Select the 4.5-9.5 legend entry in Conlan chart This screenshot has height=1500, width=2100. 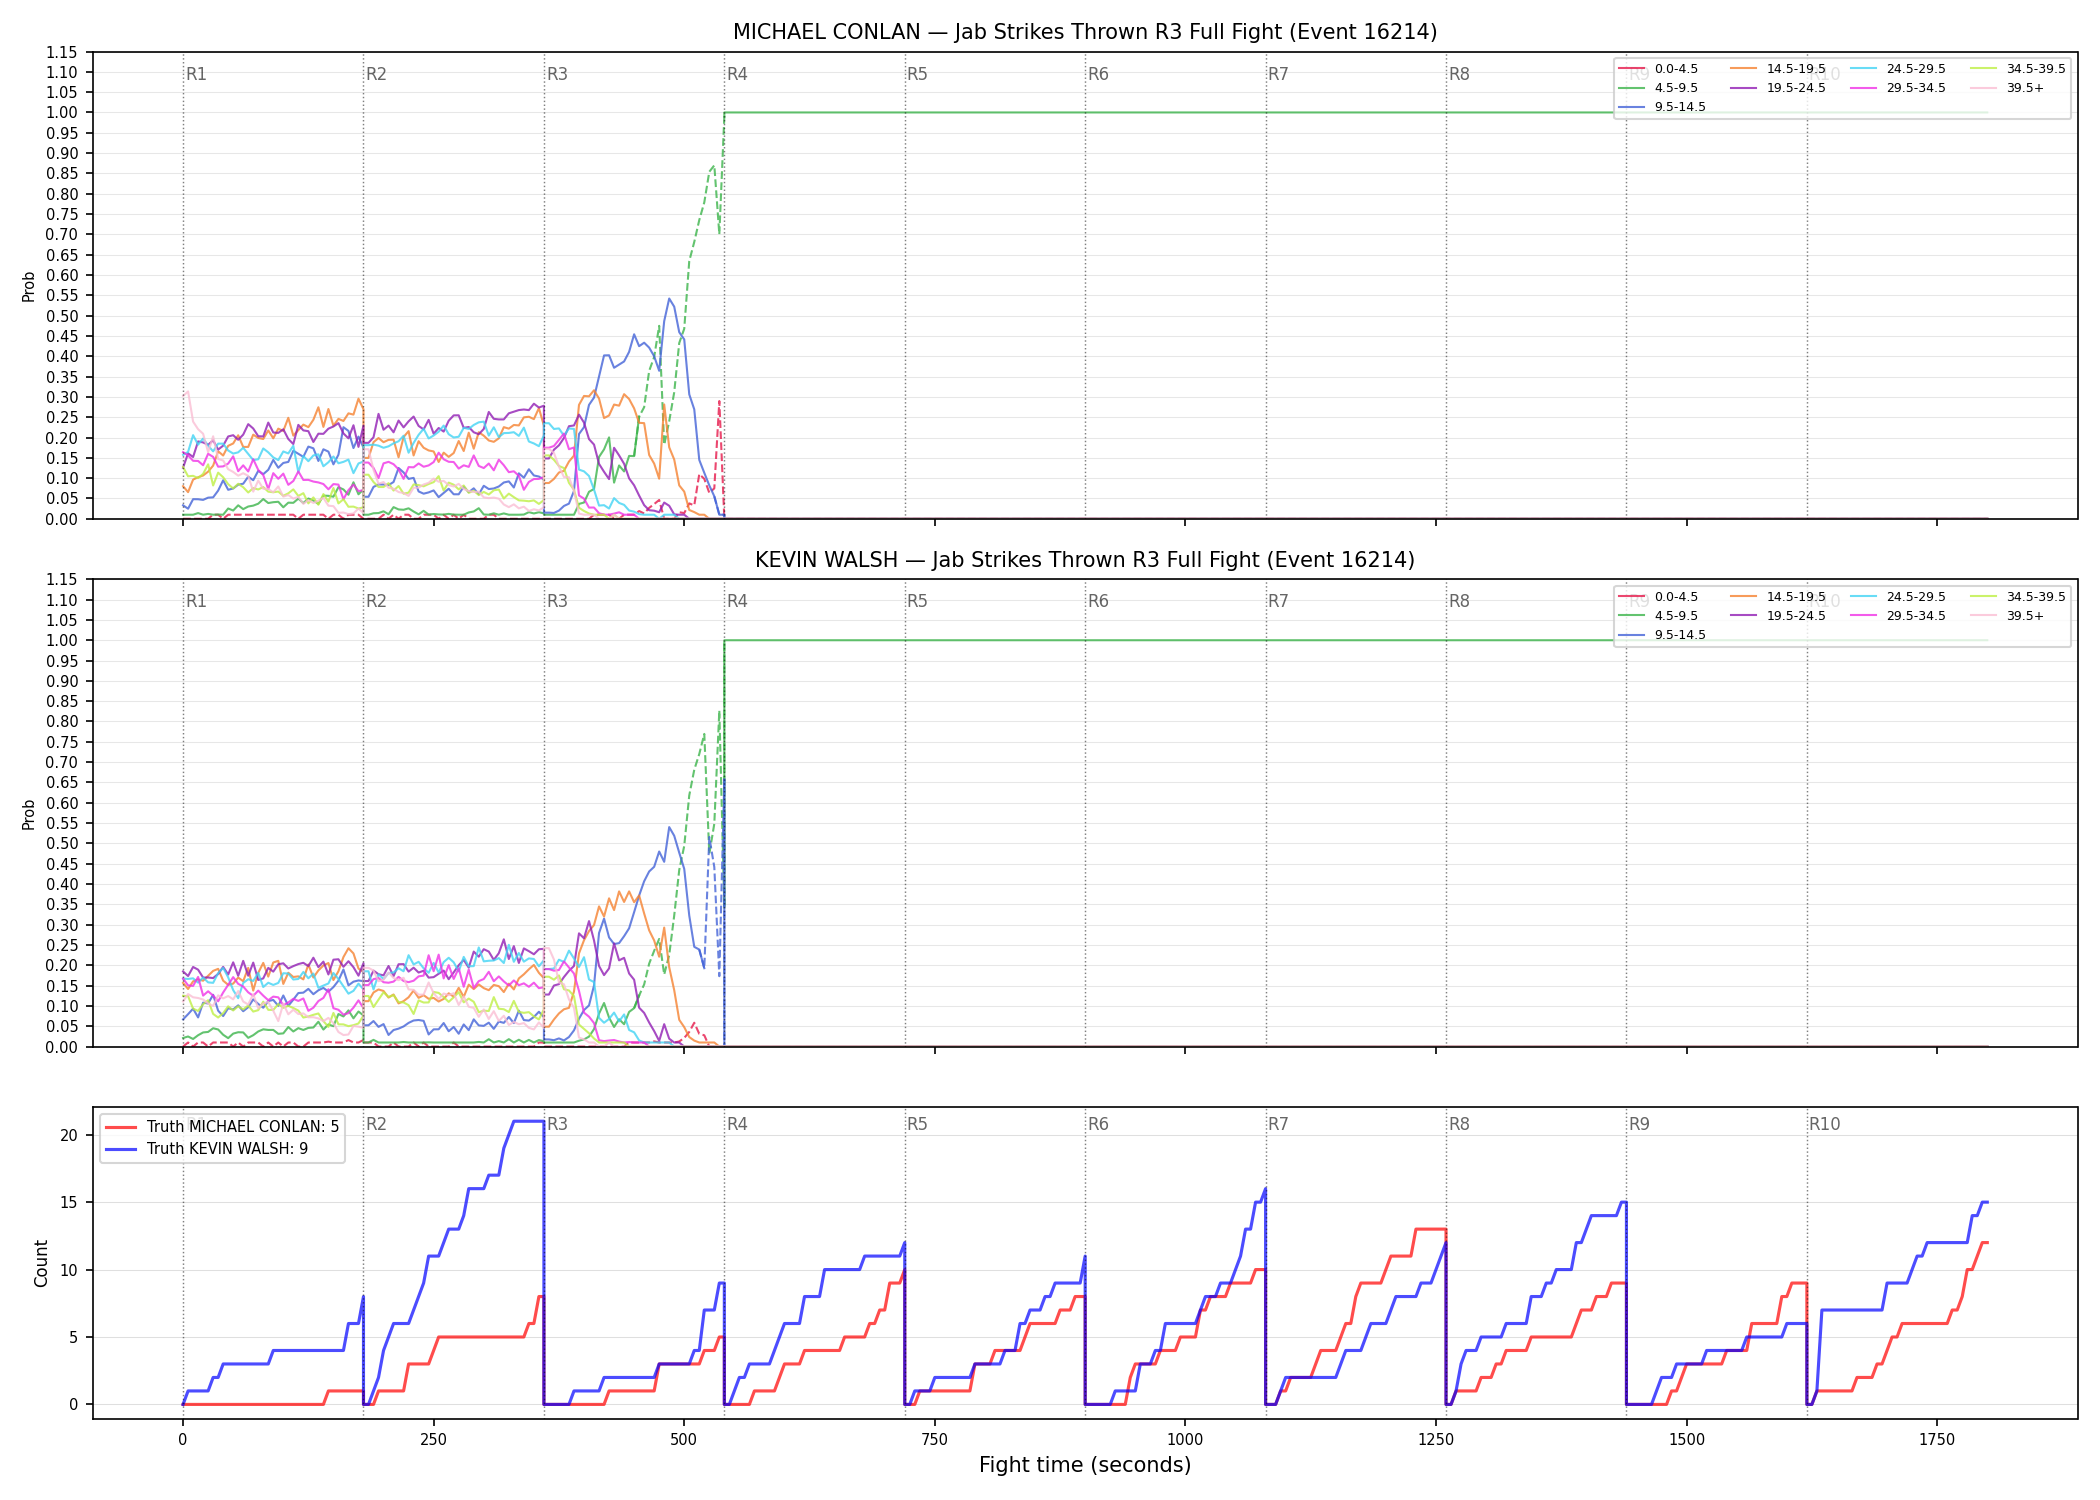1659,88
